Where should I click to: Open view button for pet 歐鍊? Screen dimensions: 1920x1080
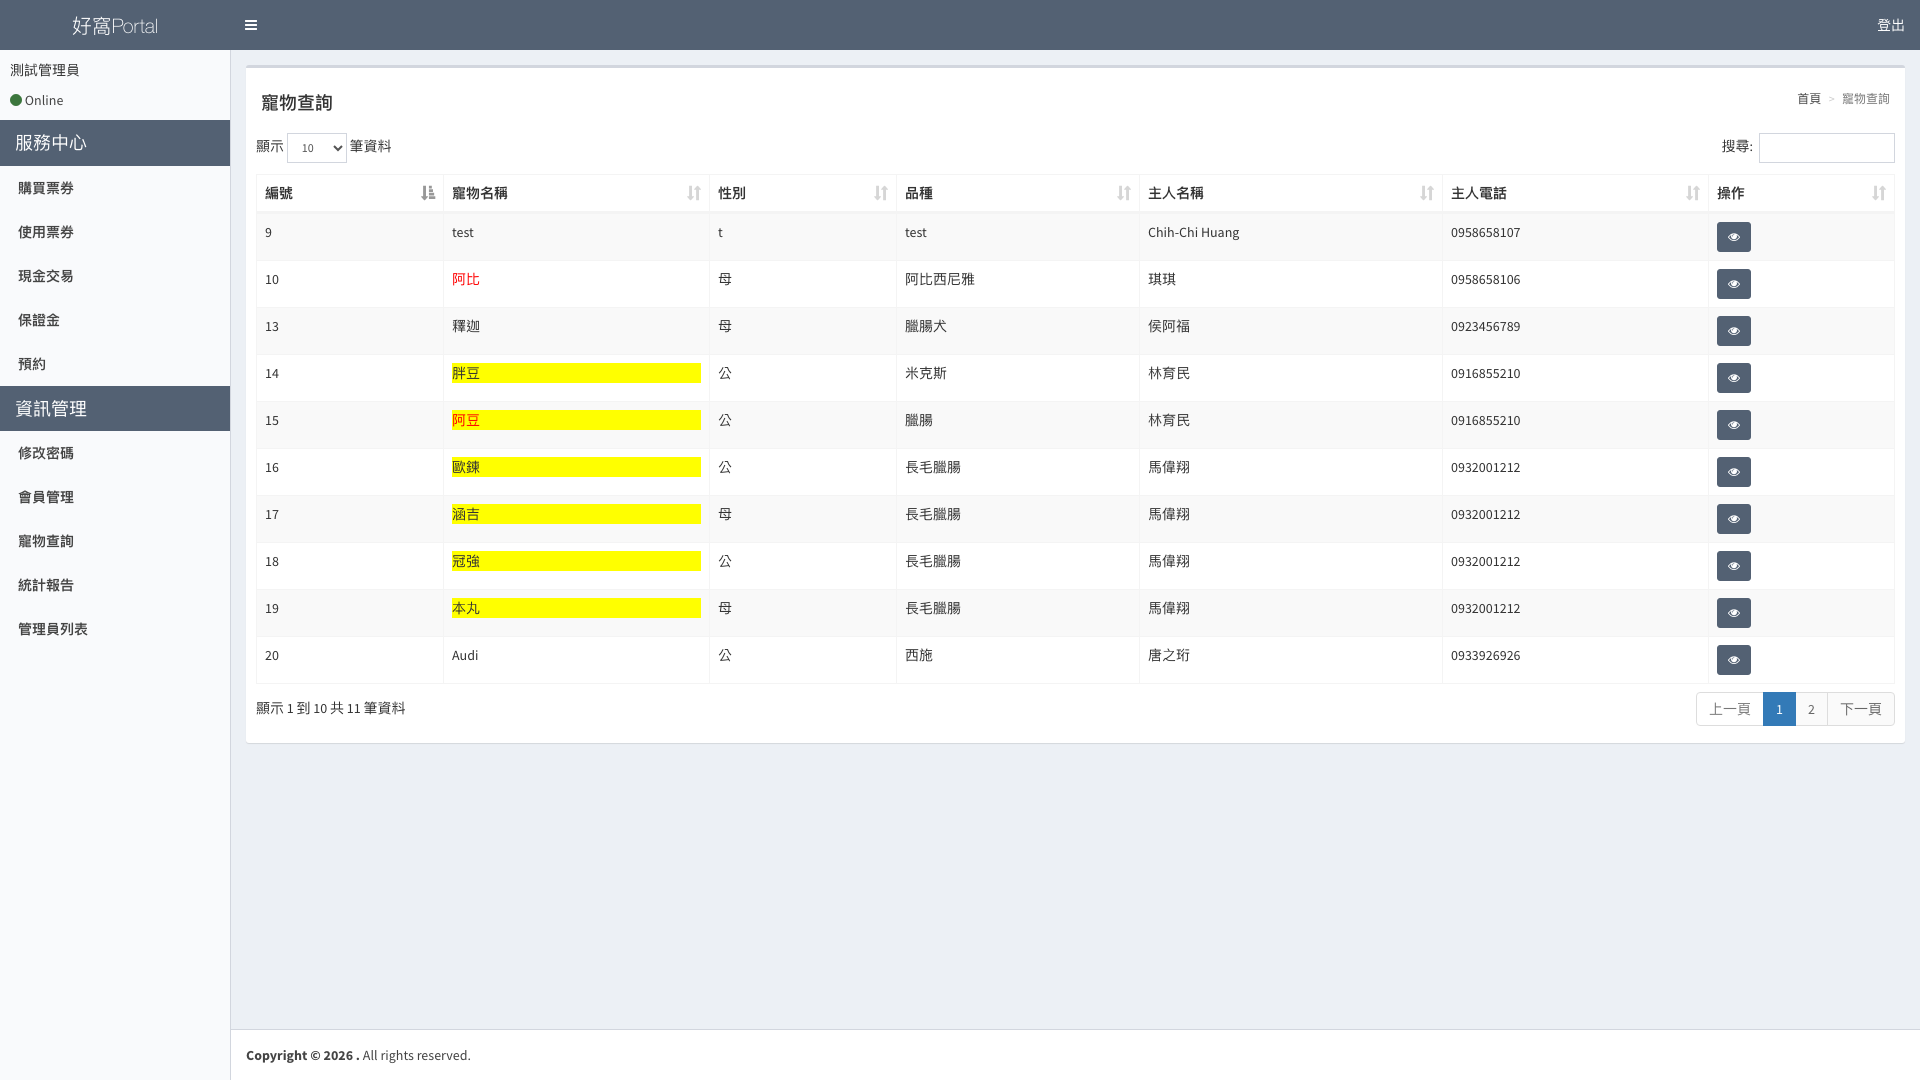click(1733, 472)
